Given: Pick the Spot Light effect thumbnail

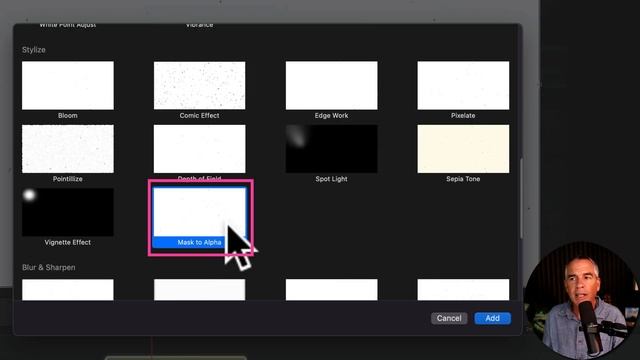Looking at the screenshot, I should pos(331,149).
